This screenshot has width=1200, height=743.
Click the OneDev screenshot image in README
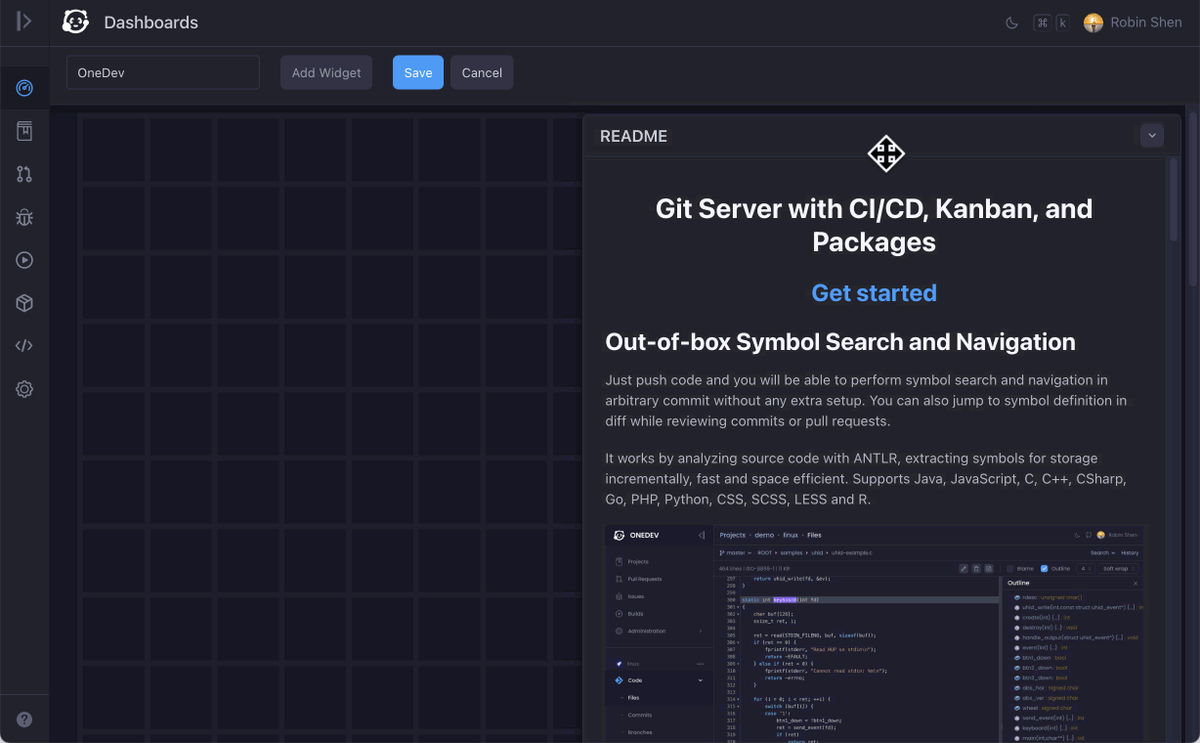[874, 634]
